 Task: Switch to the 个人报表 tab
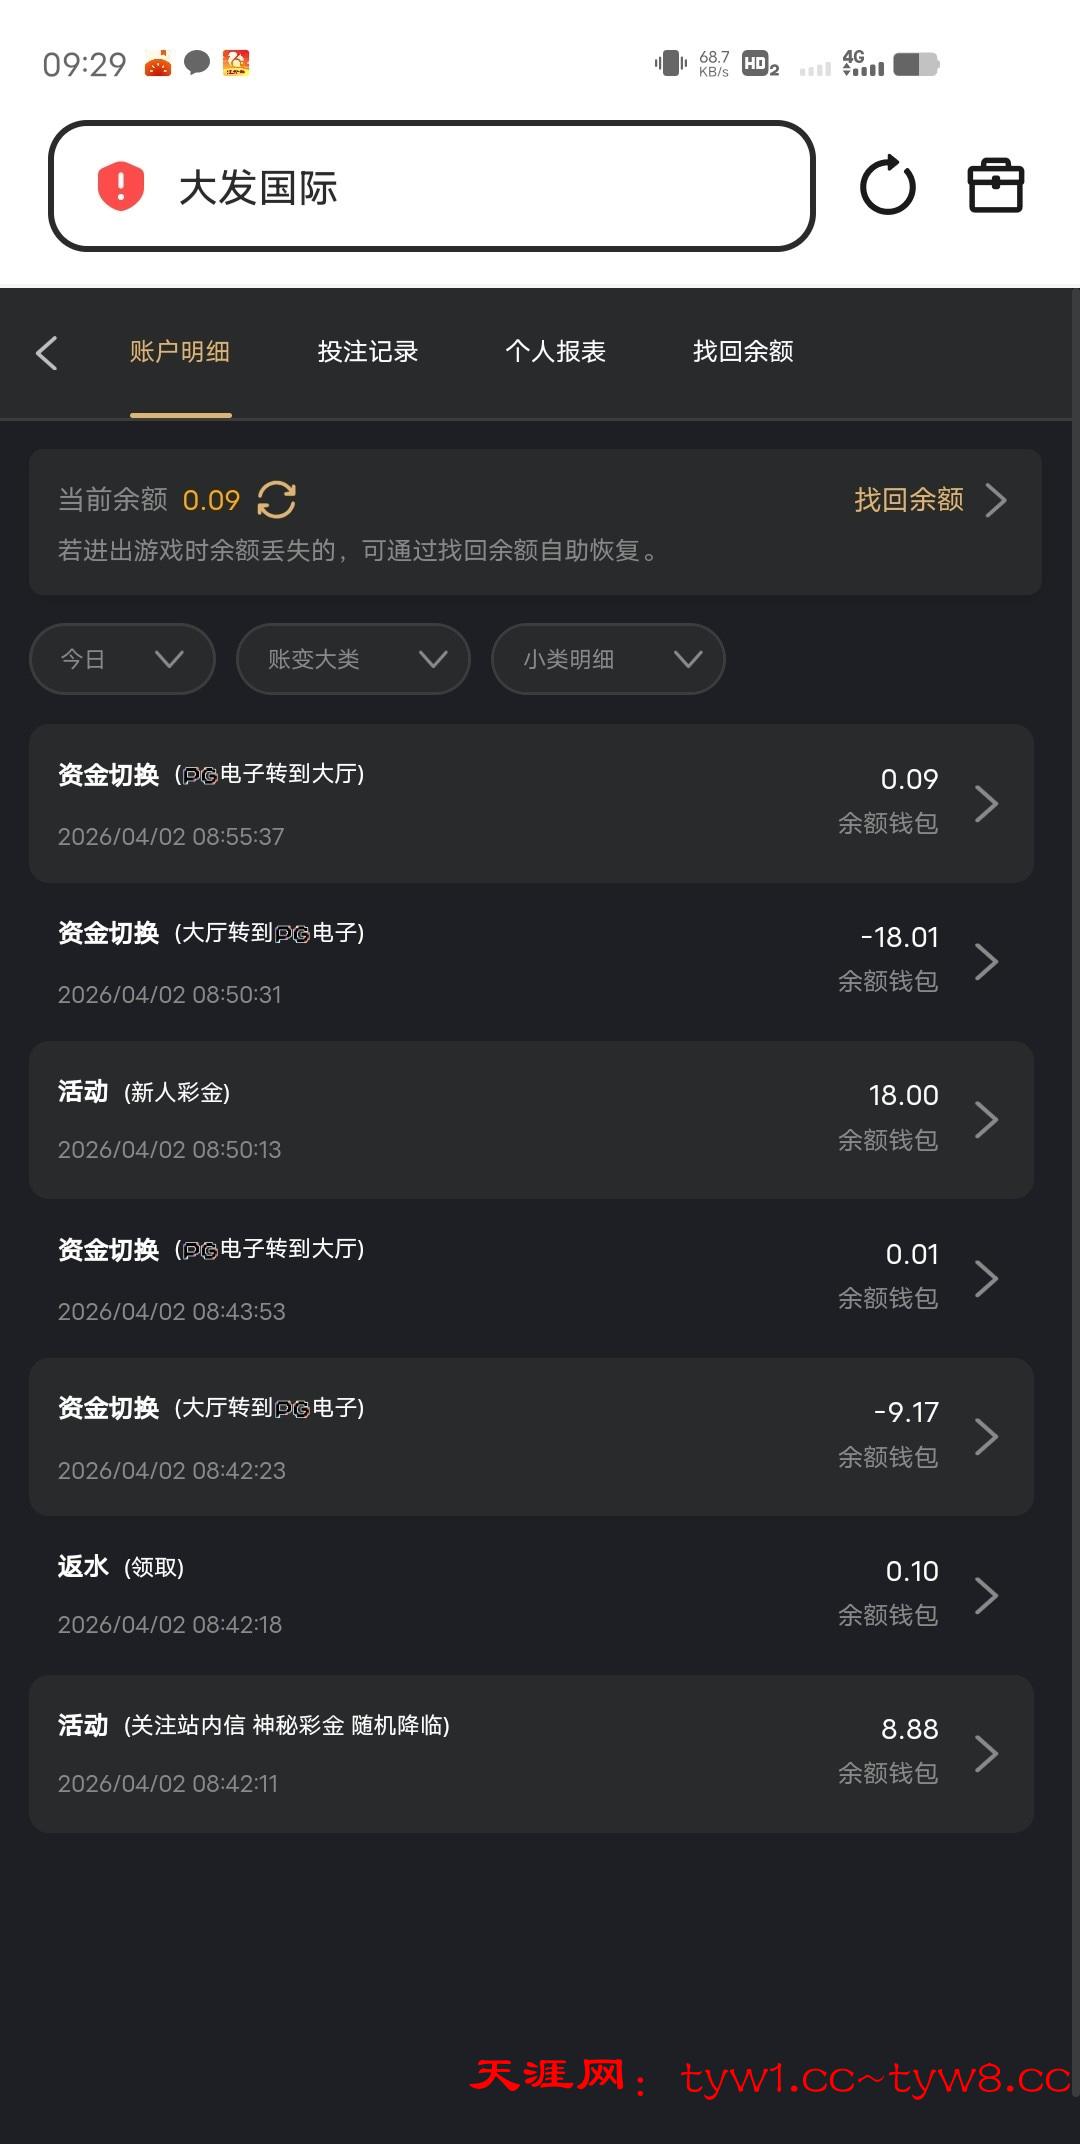(x=556, y=352)
